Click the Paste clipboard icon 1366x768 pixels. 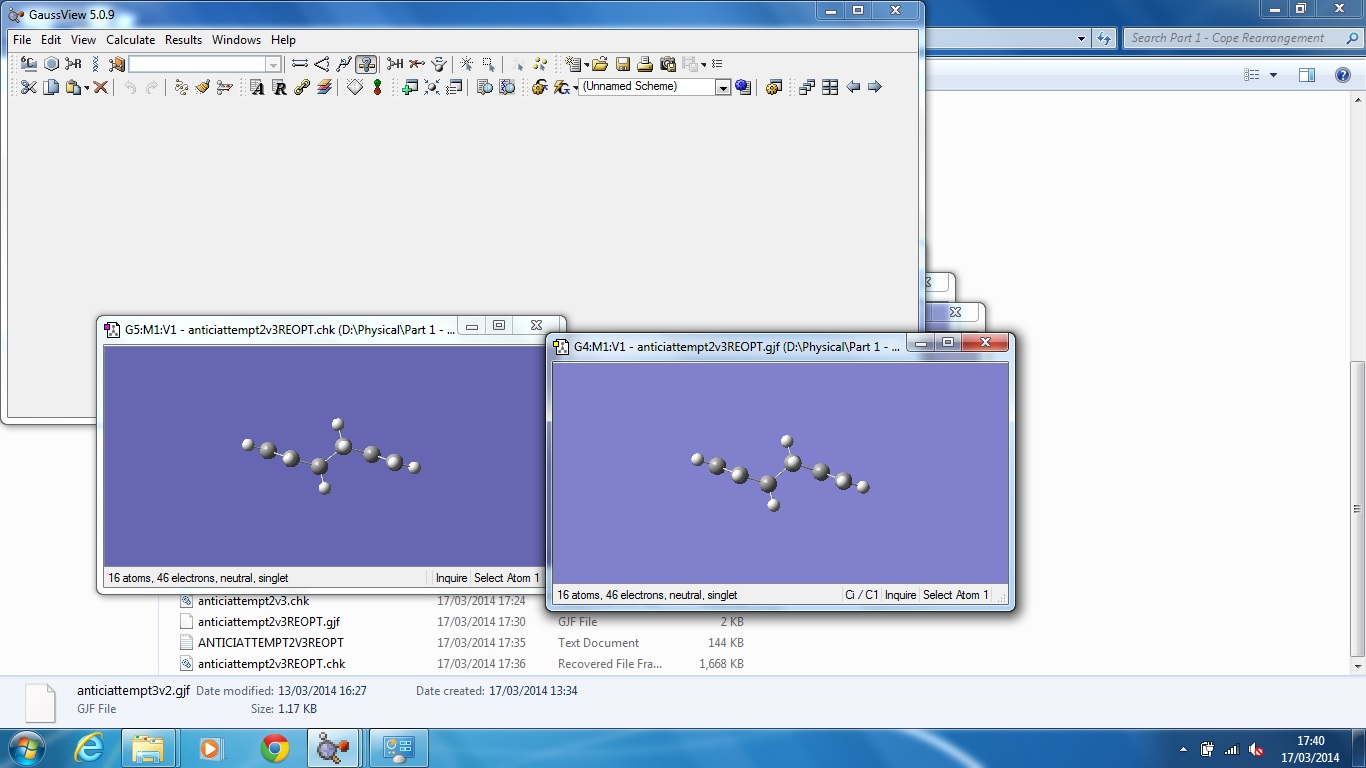72,87
